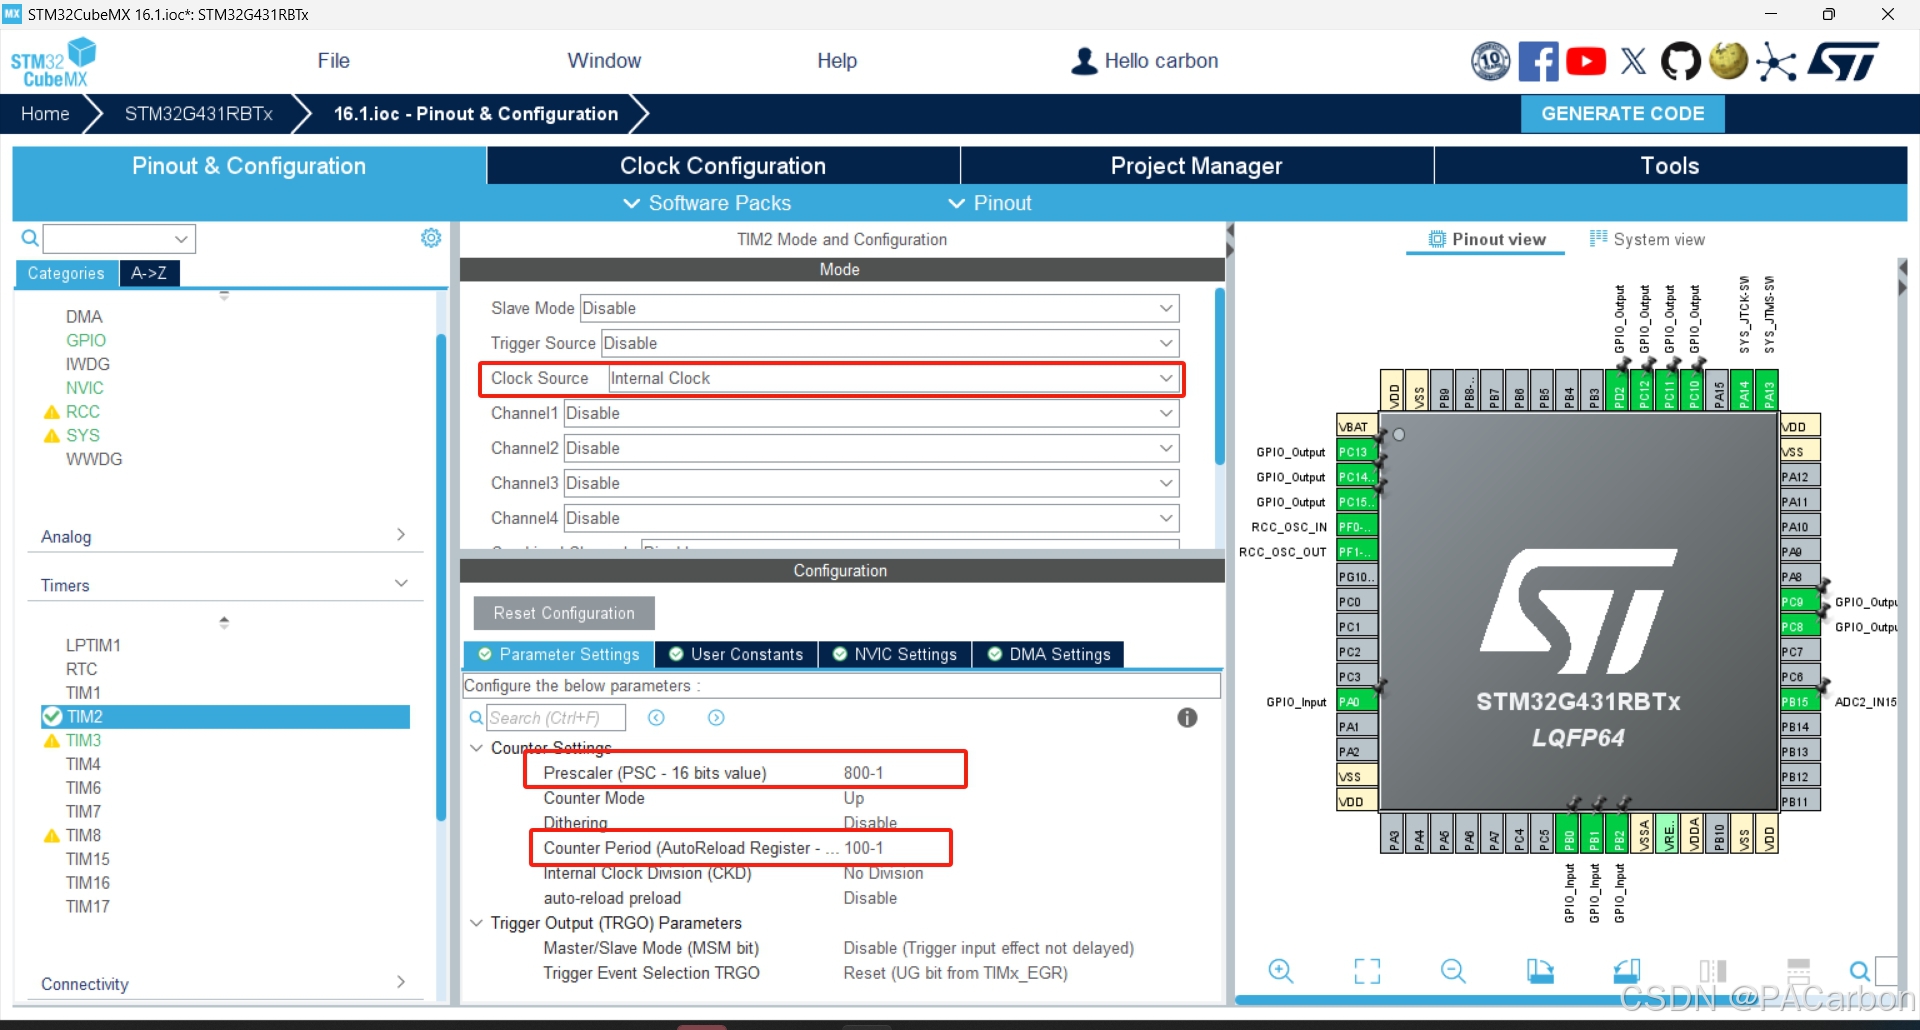Select TIM3 in the Timers list
This screenshot has height=1030, width=1920.
click(x=84, y=740)
